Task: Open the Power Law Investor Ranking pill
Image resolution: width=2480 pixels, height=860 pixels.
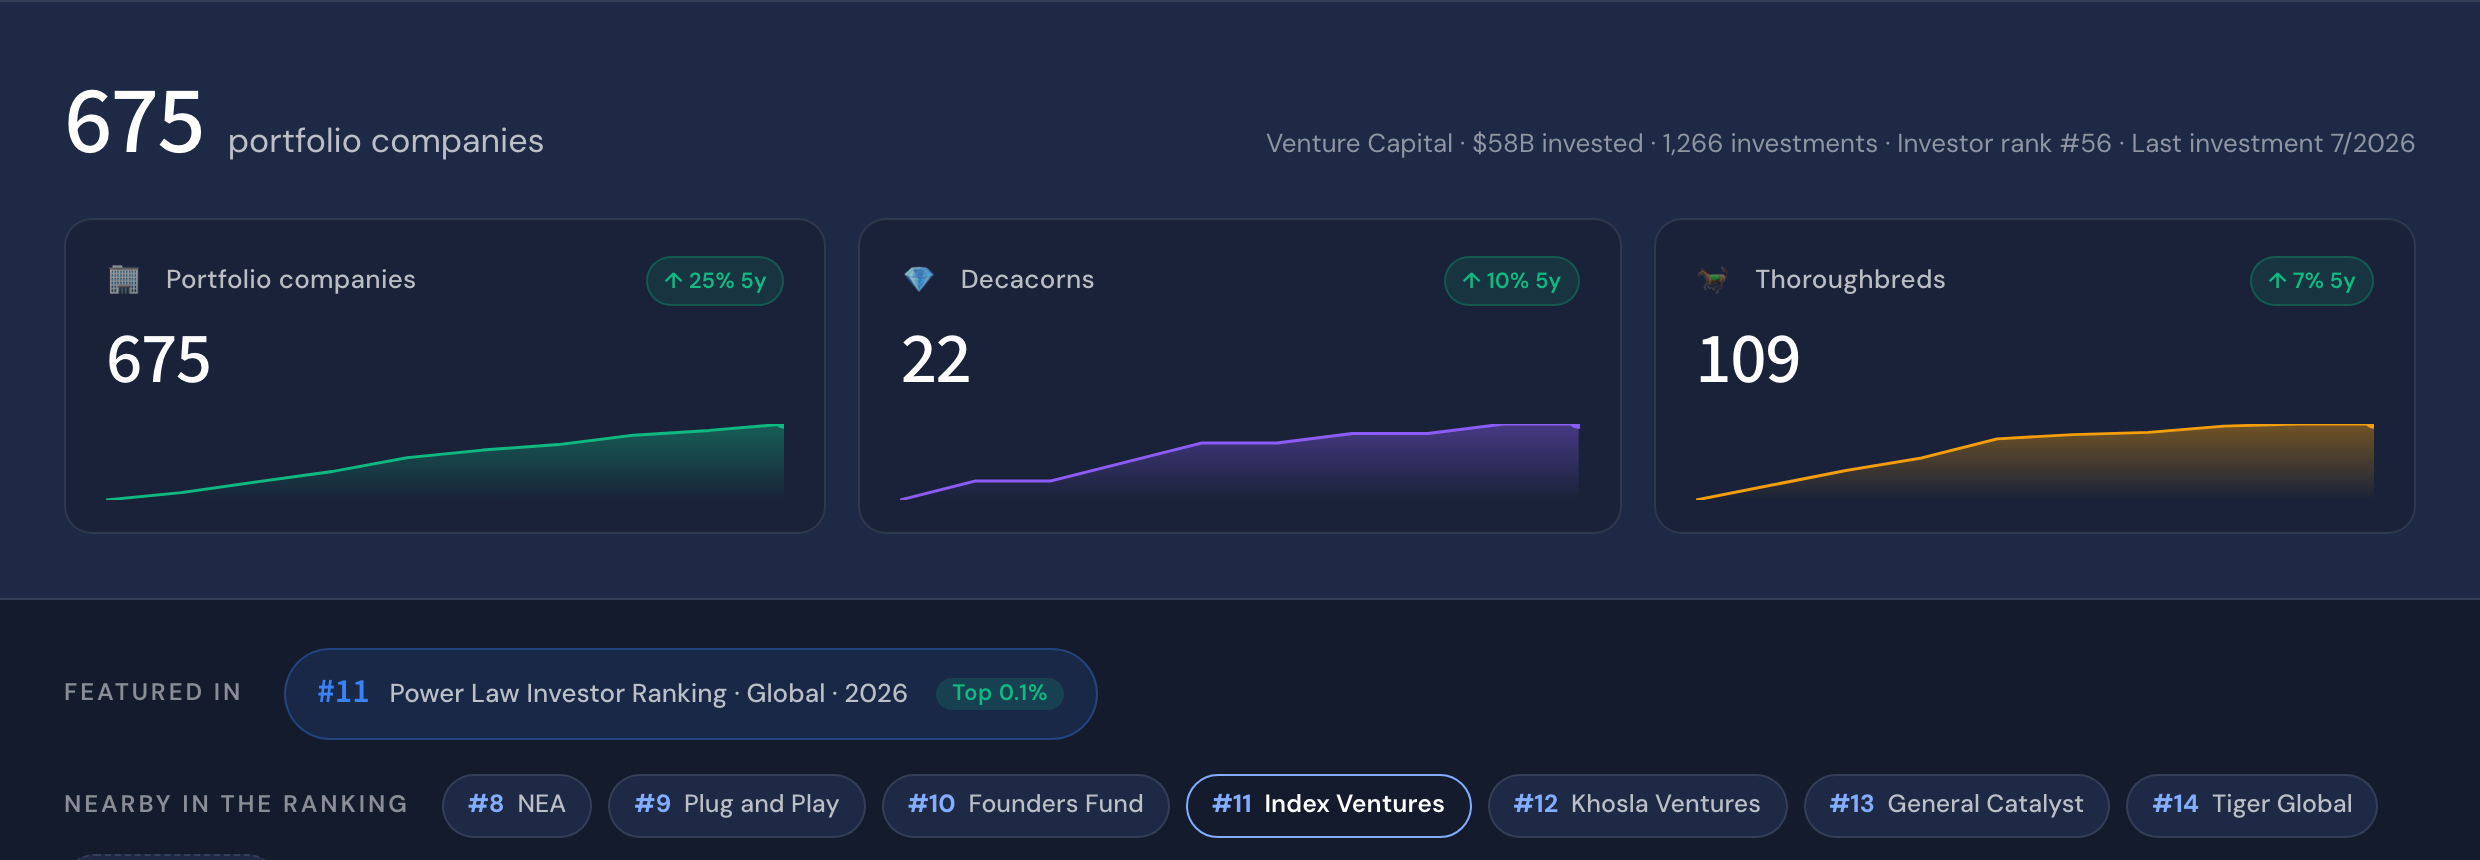Action: (x=690, y=694)
